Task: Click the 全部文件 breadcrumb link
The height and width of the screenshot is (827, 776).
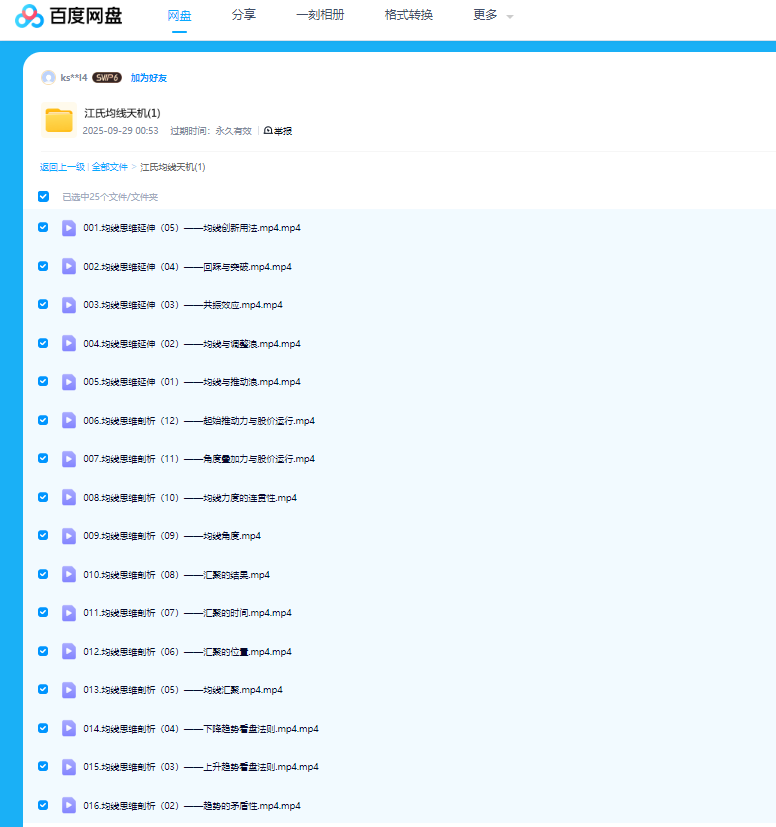Action: (x=110, y=167)
